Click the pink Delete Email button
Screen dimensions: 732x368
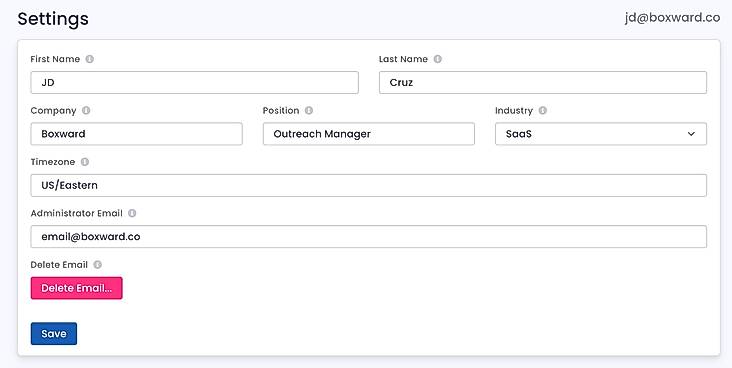click(x=77, y=288)
